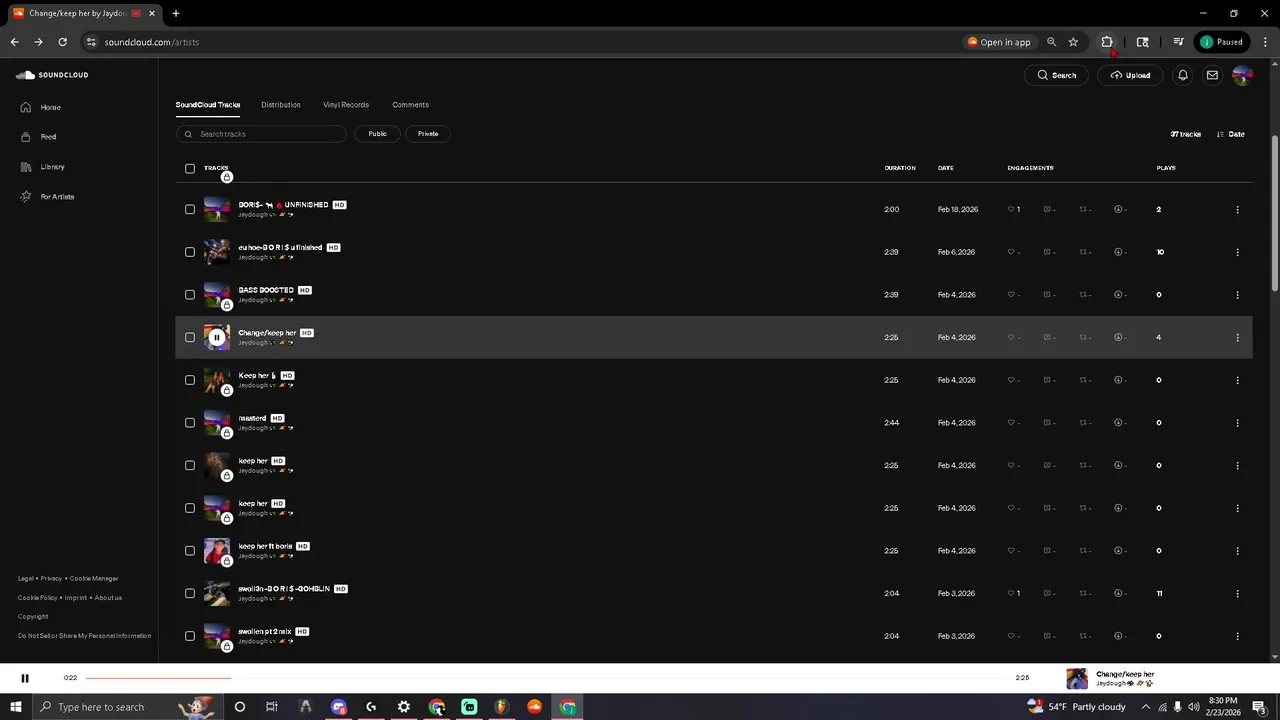This screenshot has width=1280, height=720.
Task: Click the likes heart for swoll3n-BORI$-GOHBLIN
Action: (1011, 594)
